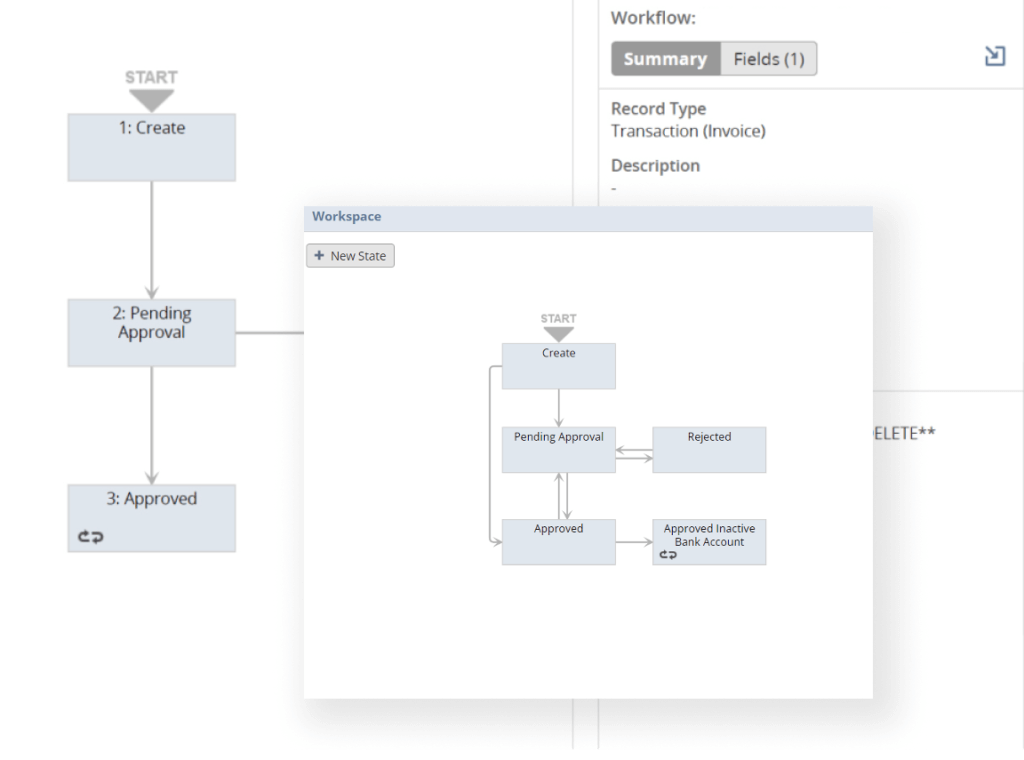This screenshot has height=760, width=1024.
Task: Click transition arrow from 2: Pending Approval to 3: Approved
Action: point(152,425)
